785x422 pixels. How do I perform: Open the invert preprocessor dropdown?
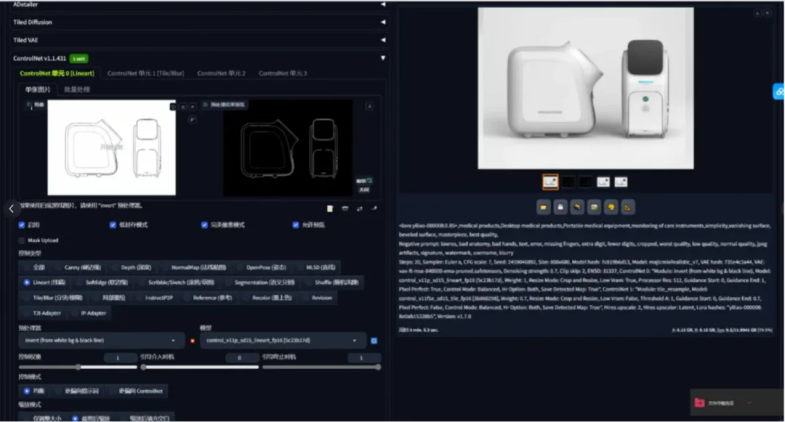(100, 341)
